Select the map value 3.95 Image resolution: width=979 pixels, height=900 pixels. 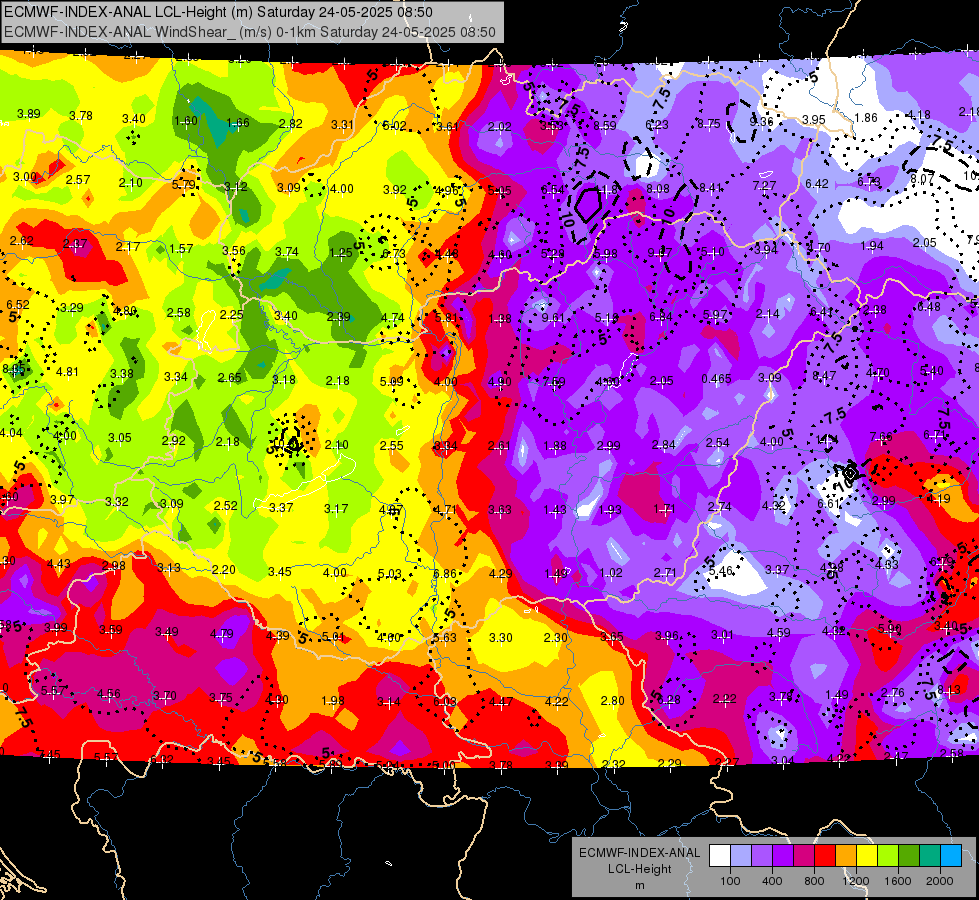814,119
